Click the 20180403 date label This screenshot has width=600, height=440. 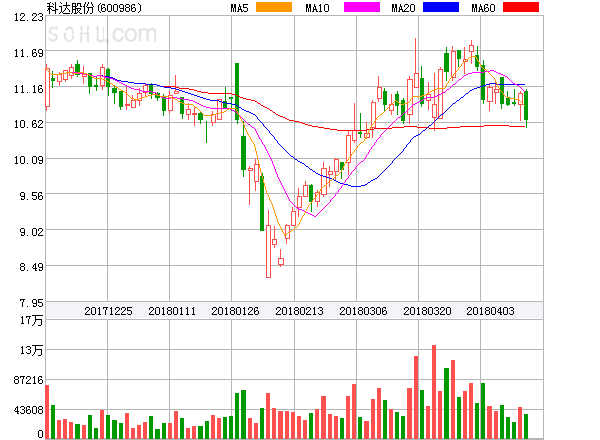(x=490, y=311)
